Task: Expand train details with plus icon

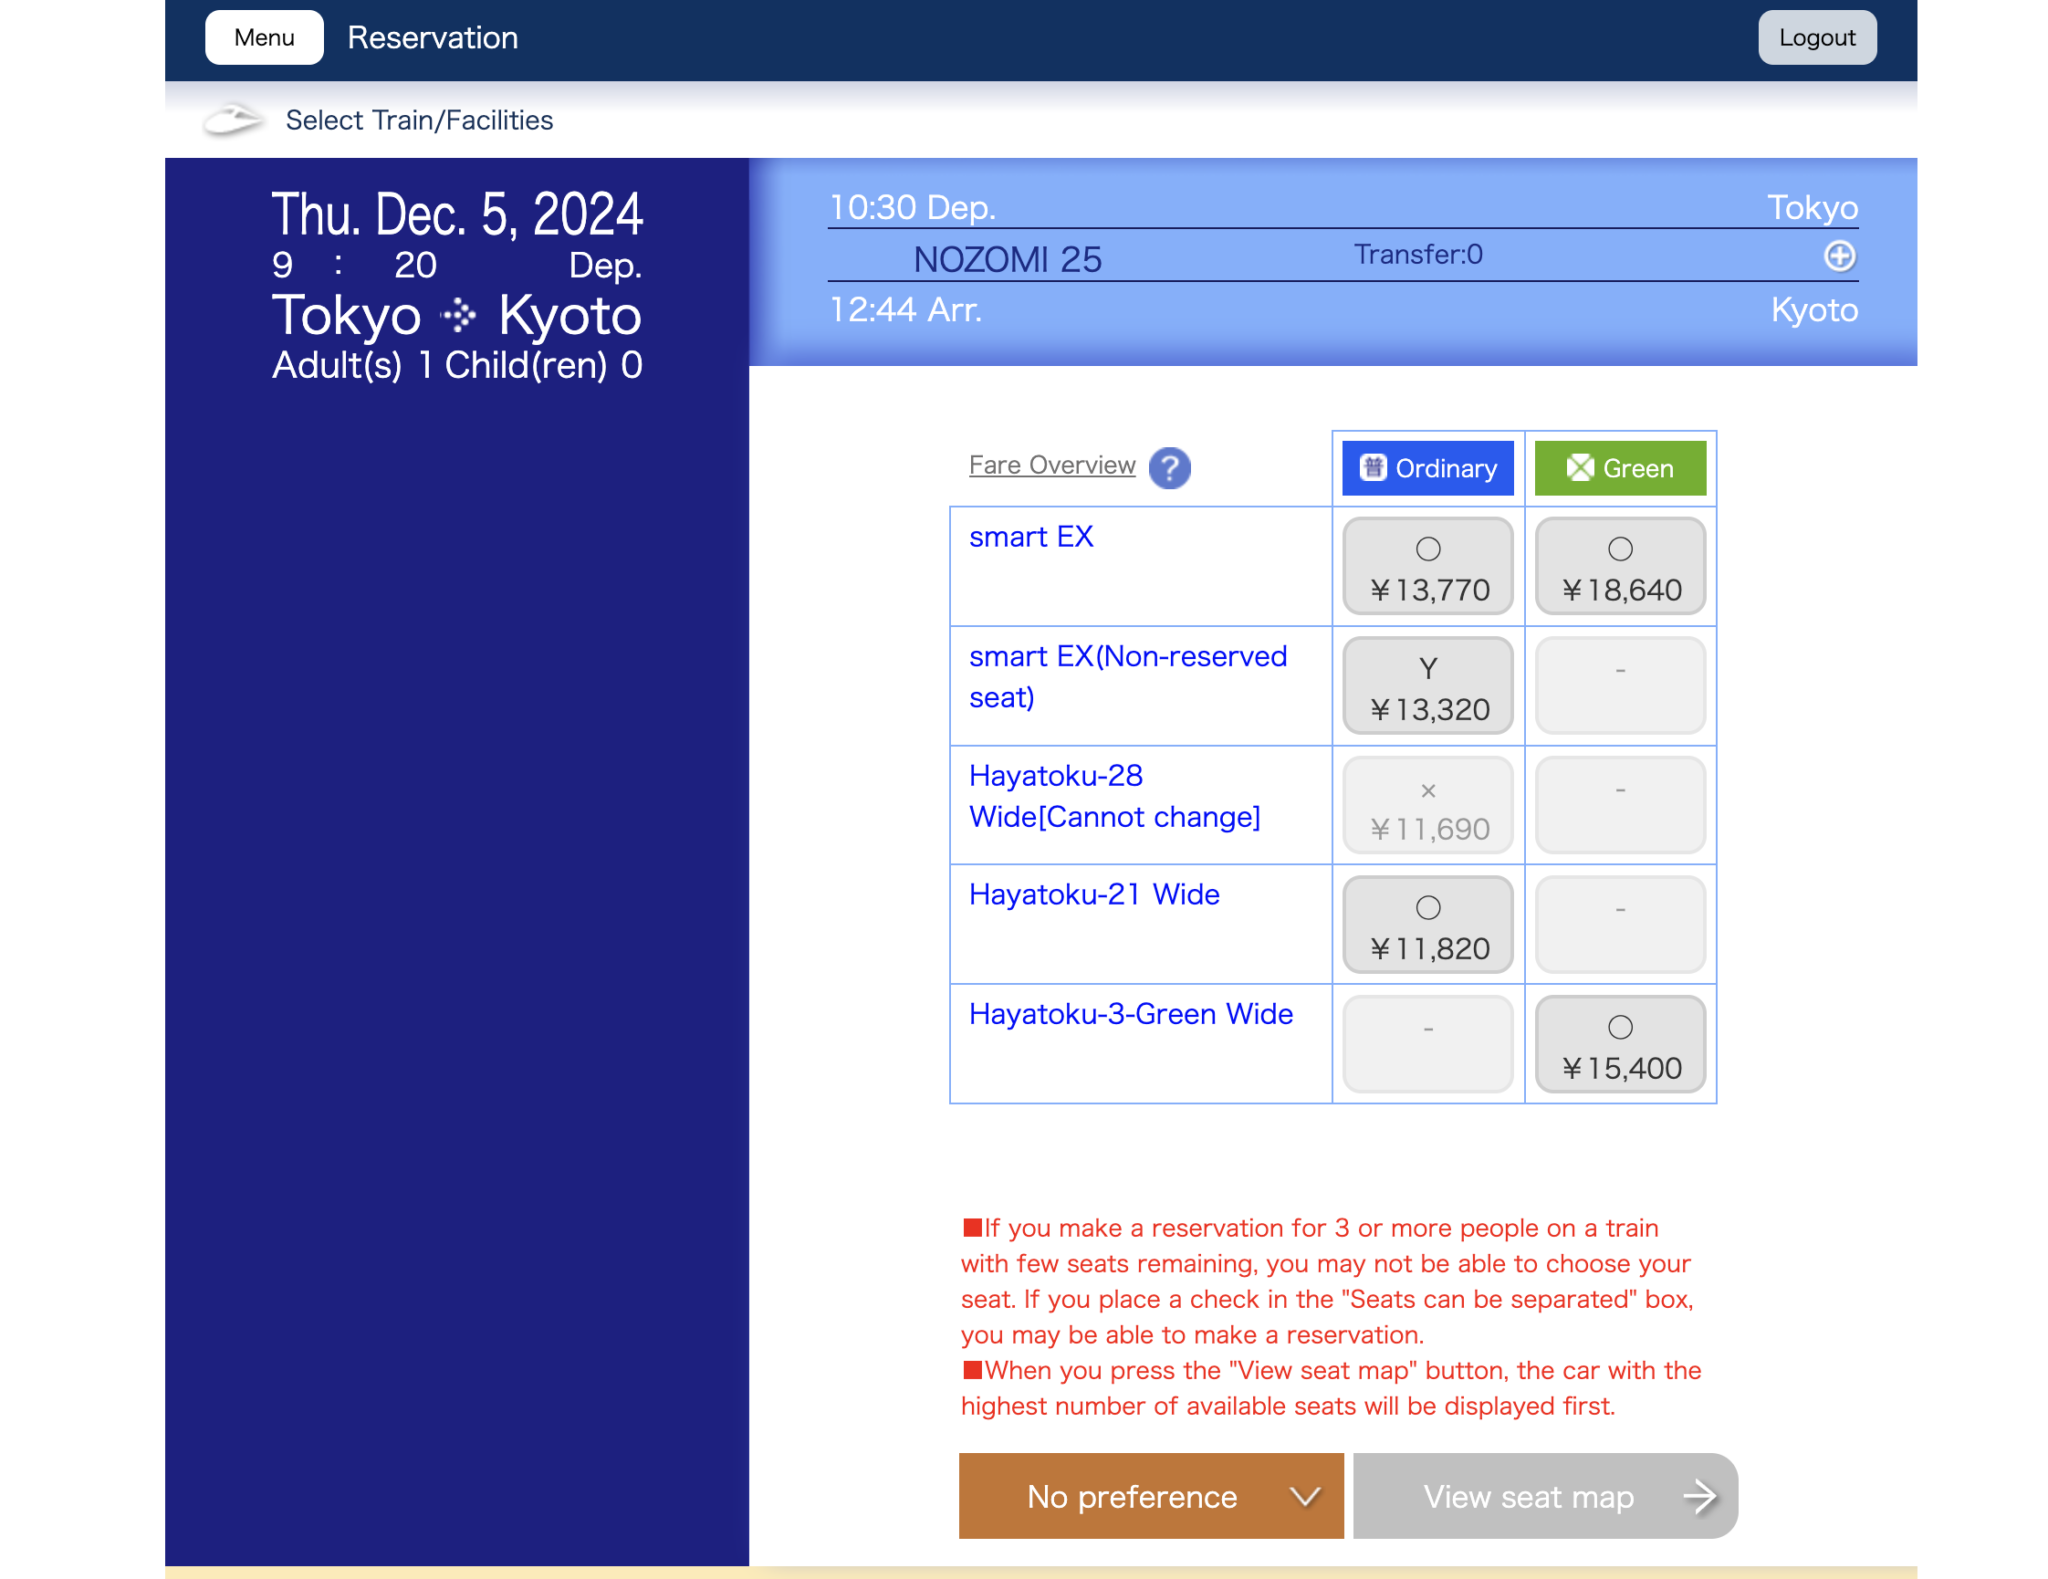Action: click(1838, 256)
